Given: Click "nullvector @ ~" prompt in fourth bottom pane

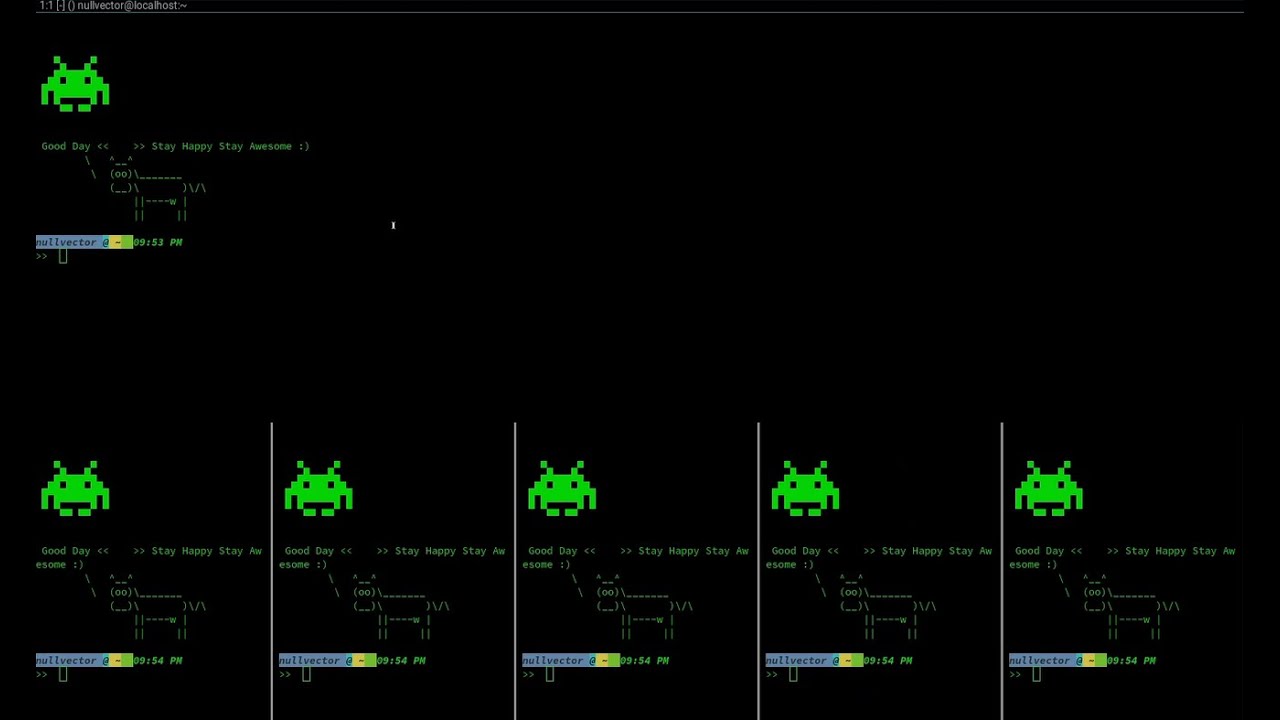Looking at the screenshot, I should tap(814, 660).
